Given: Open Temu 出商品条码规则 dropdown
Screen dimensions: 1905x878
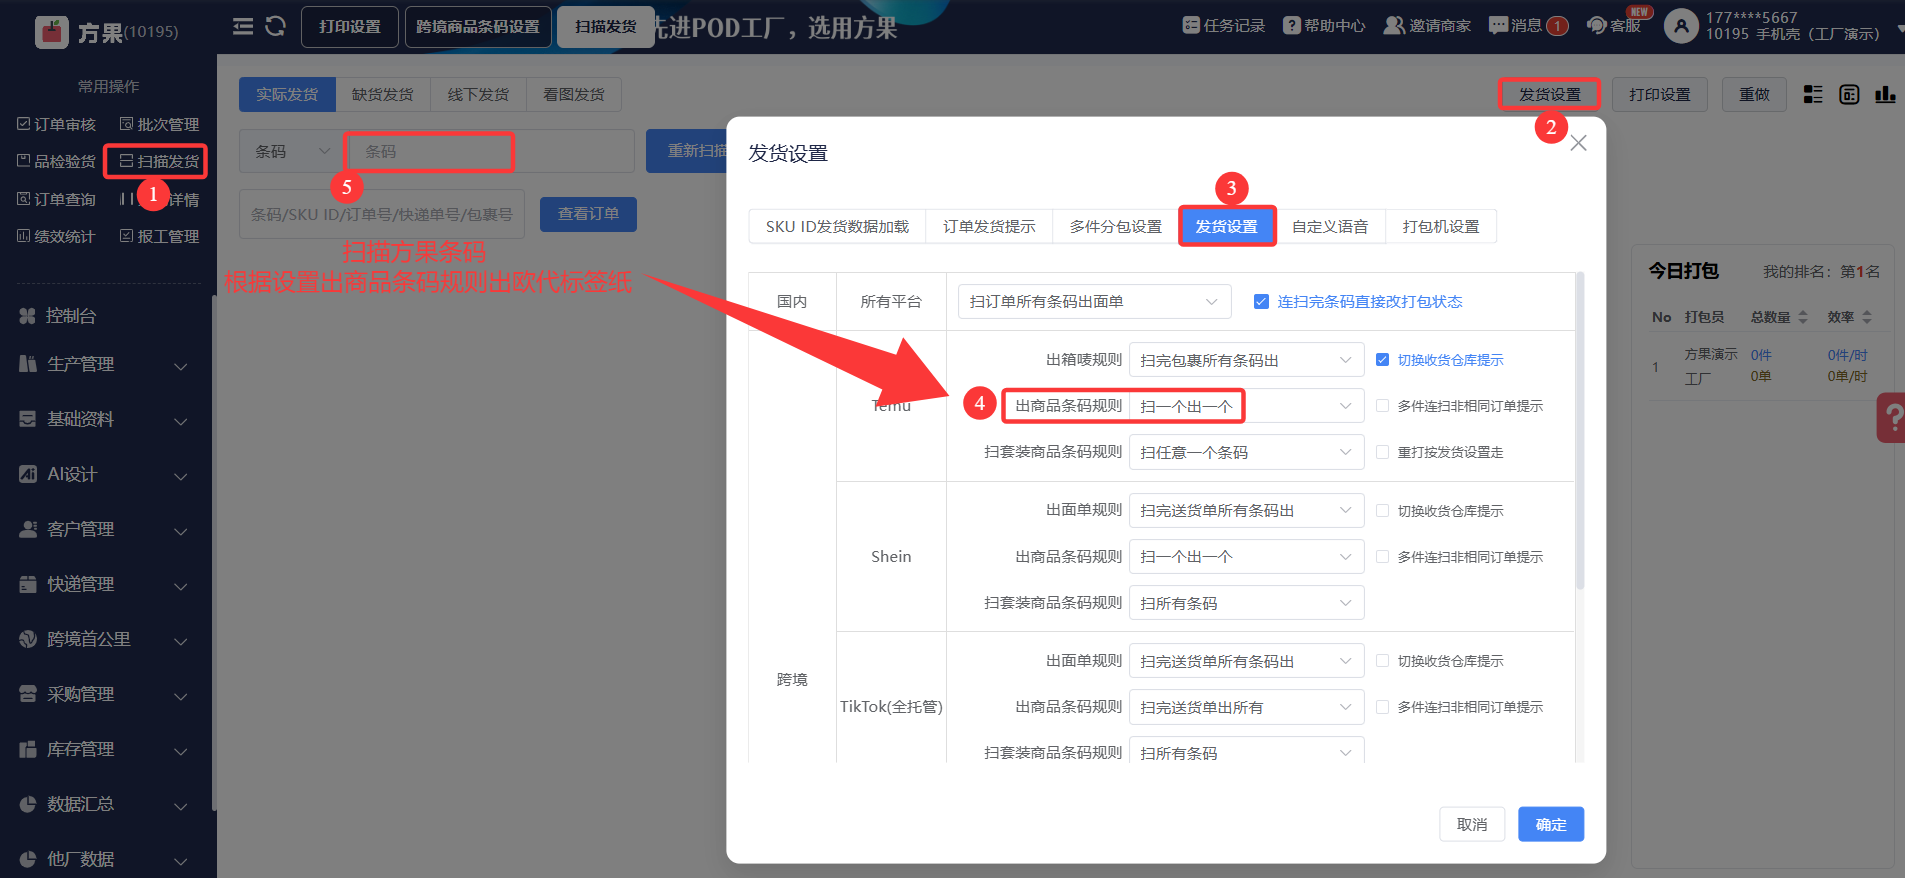Looking at the screenshot, I should (x=1246, y=406).
